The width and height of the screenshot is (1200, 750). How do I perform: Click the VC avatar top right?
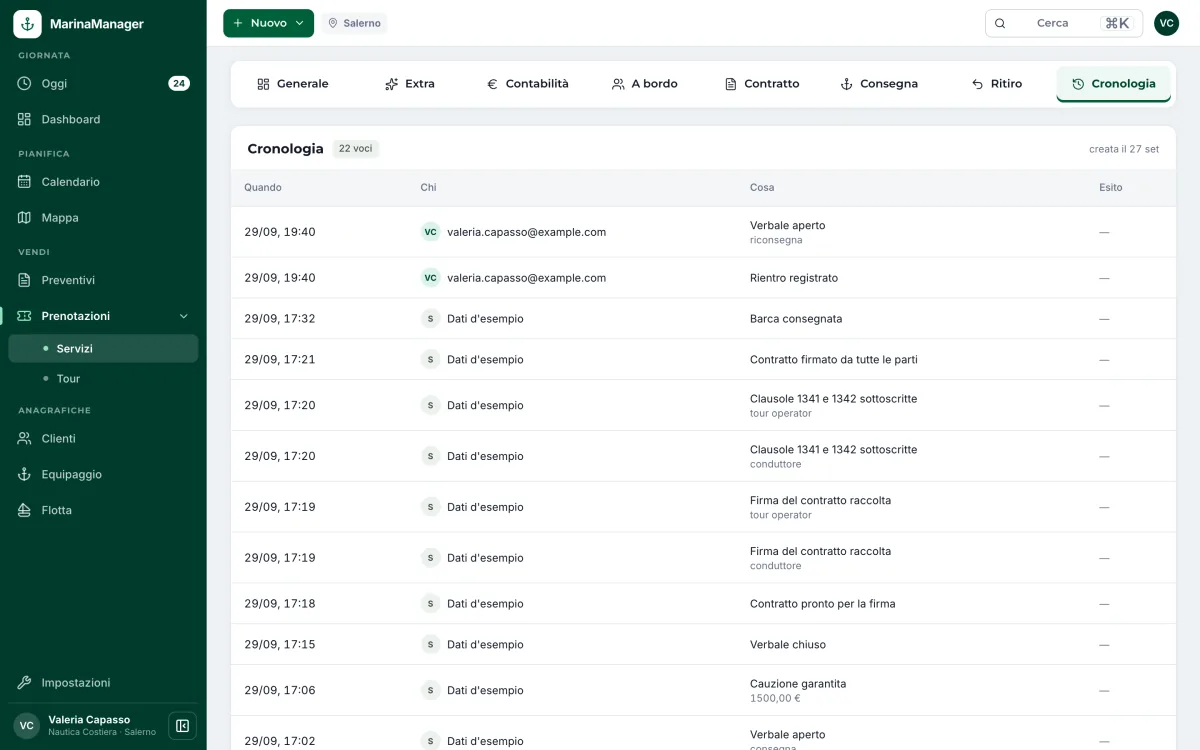[x=1166, y=23]
